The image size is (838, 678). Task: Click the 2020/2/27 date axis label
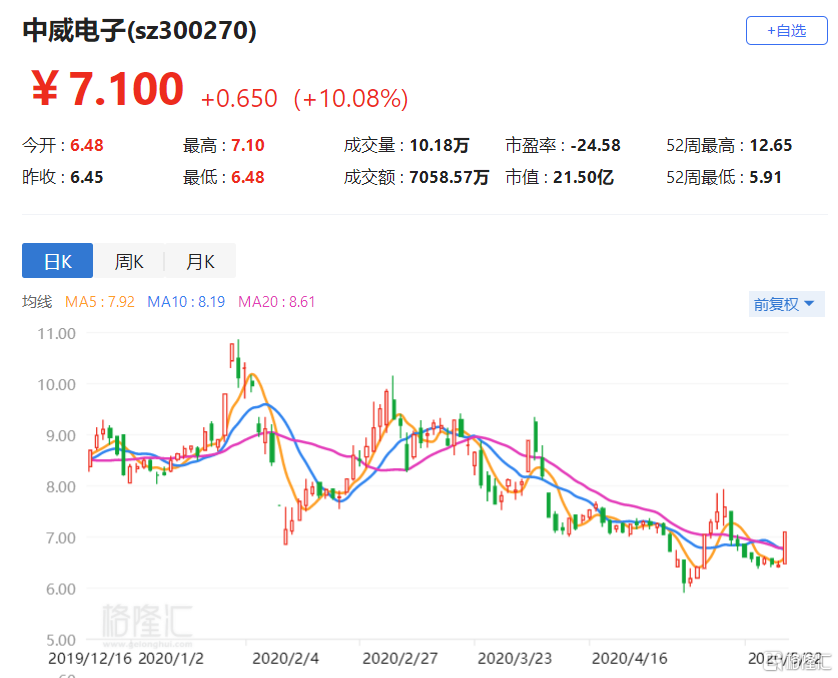tap(400, 658)
